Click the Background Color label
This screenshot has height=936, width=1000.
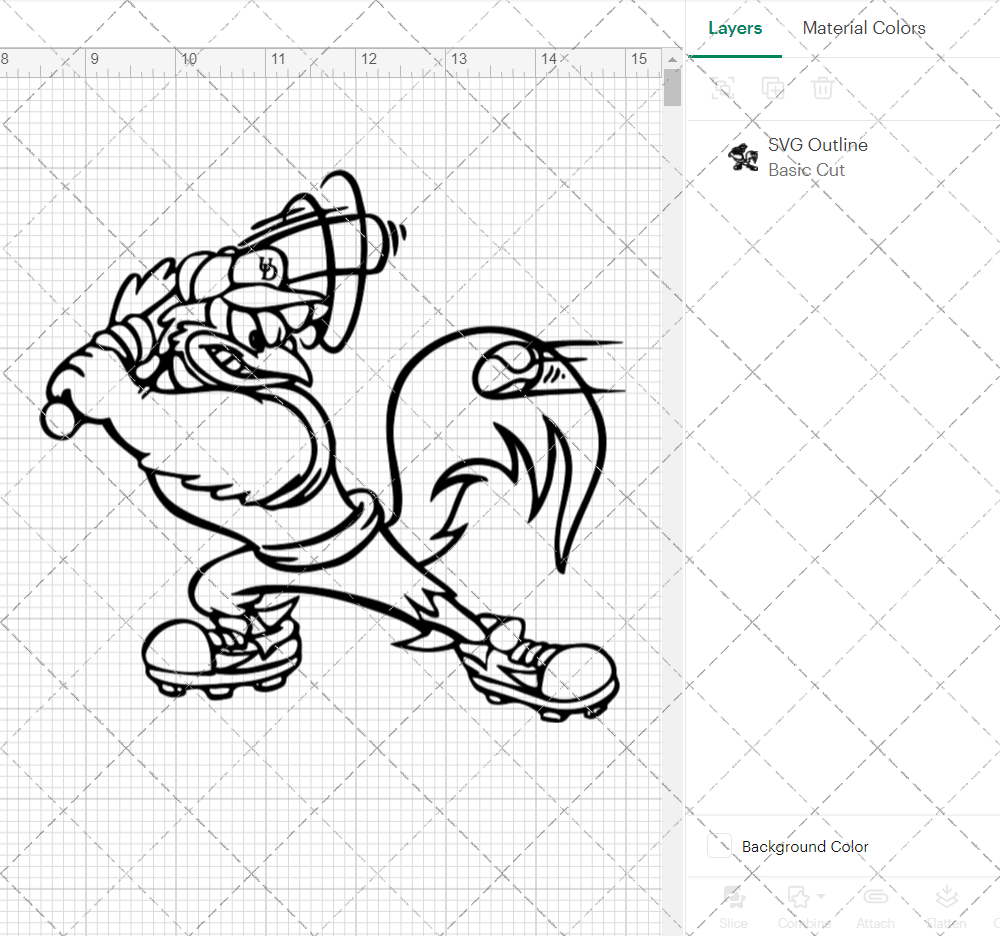(805, 847)
